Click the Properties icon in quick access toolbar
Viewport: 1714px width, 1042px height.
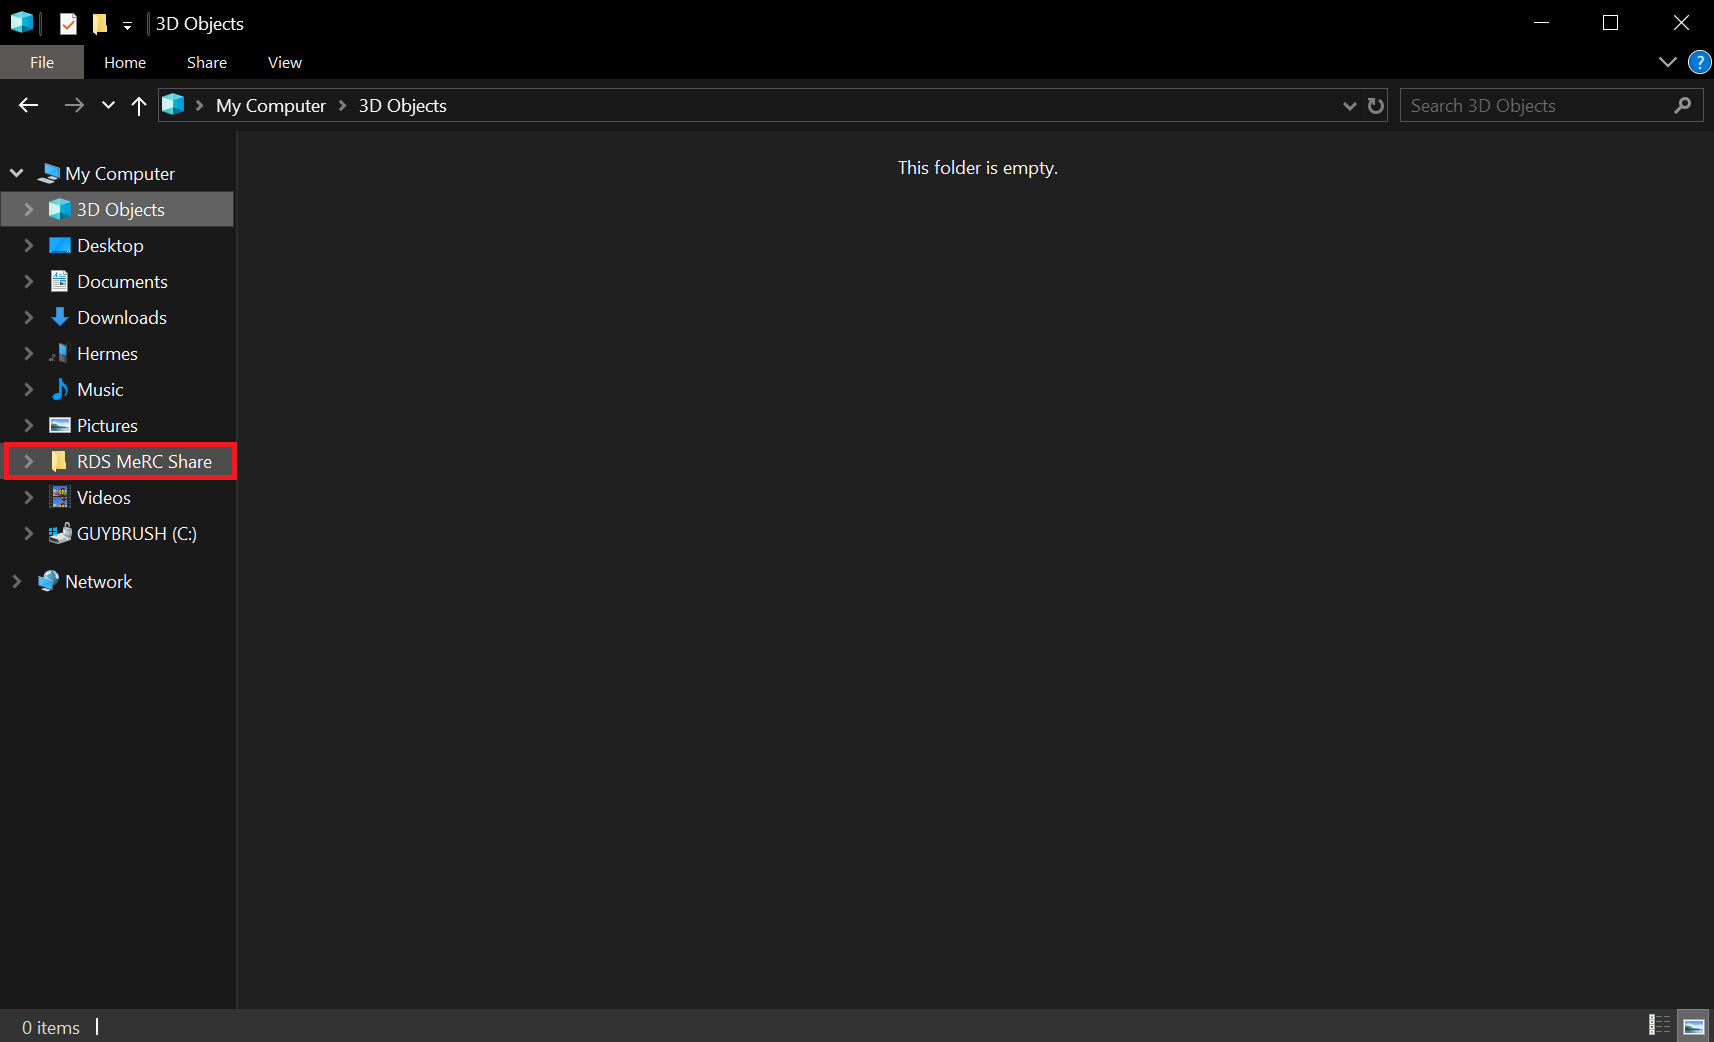pyautogui.click(x=68, y=23)
